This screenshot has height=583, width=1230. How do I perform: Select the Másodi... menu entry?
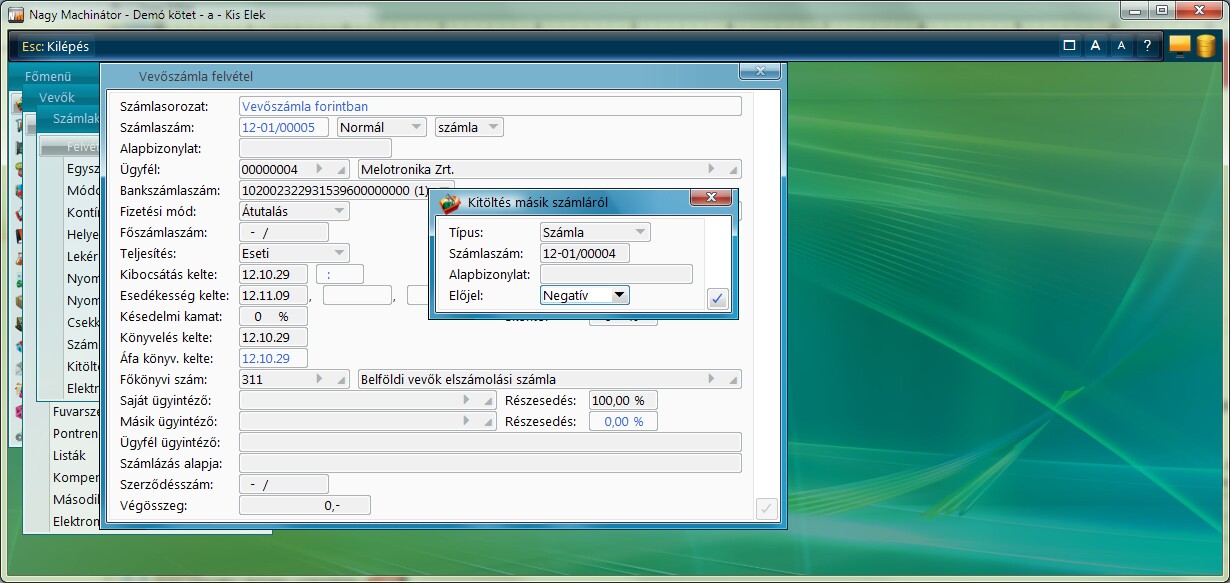pos(76,499)
